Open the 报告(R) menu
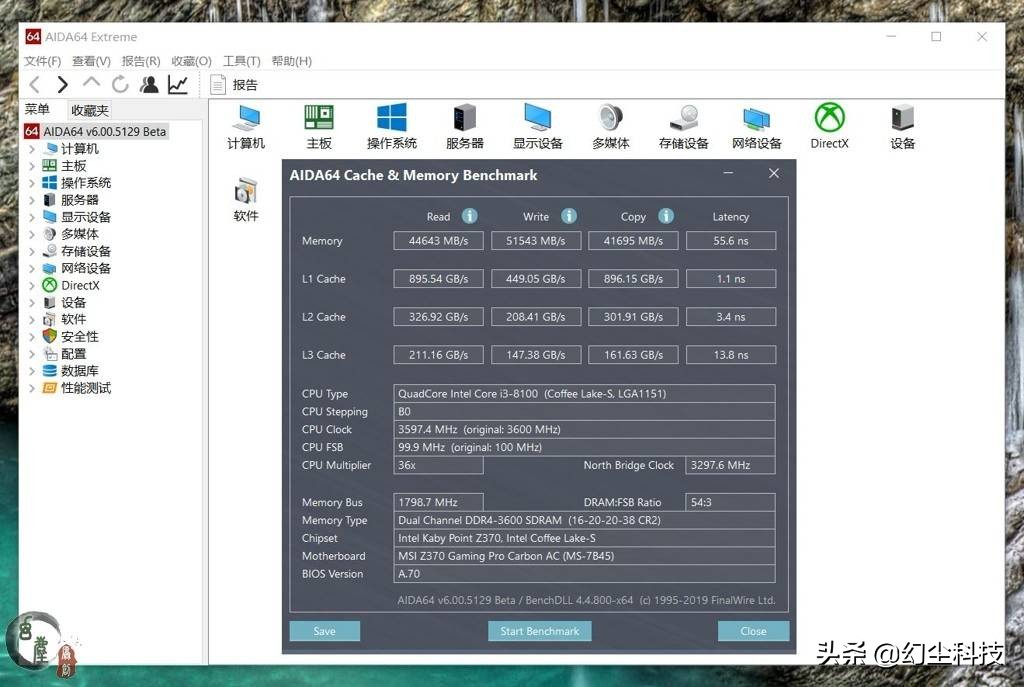The width and height of the screenshot is (1024, 687). (x=141, y=61)
